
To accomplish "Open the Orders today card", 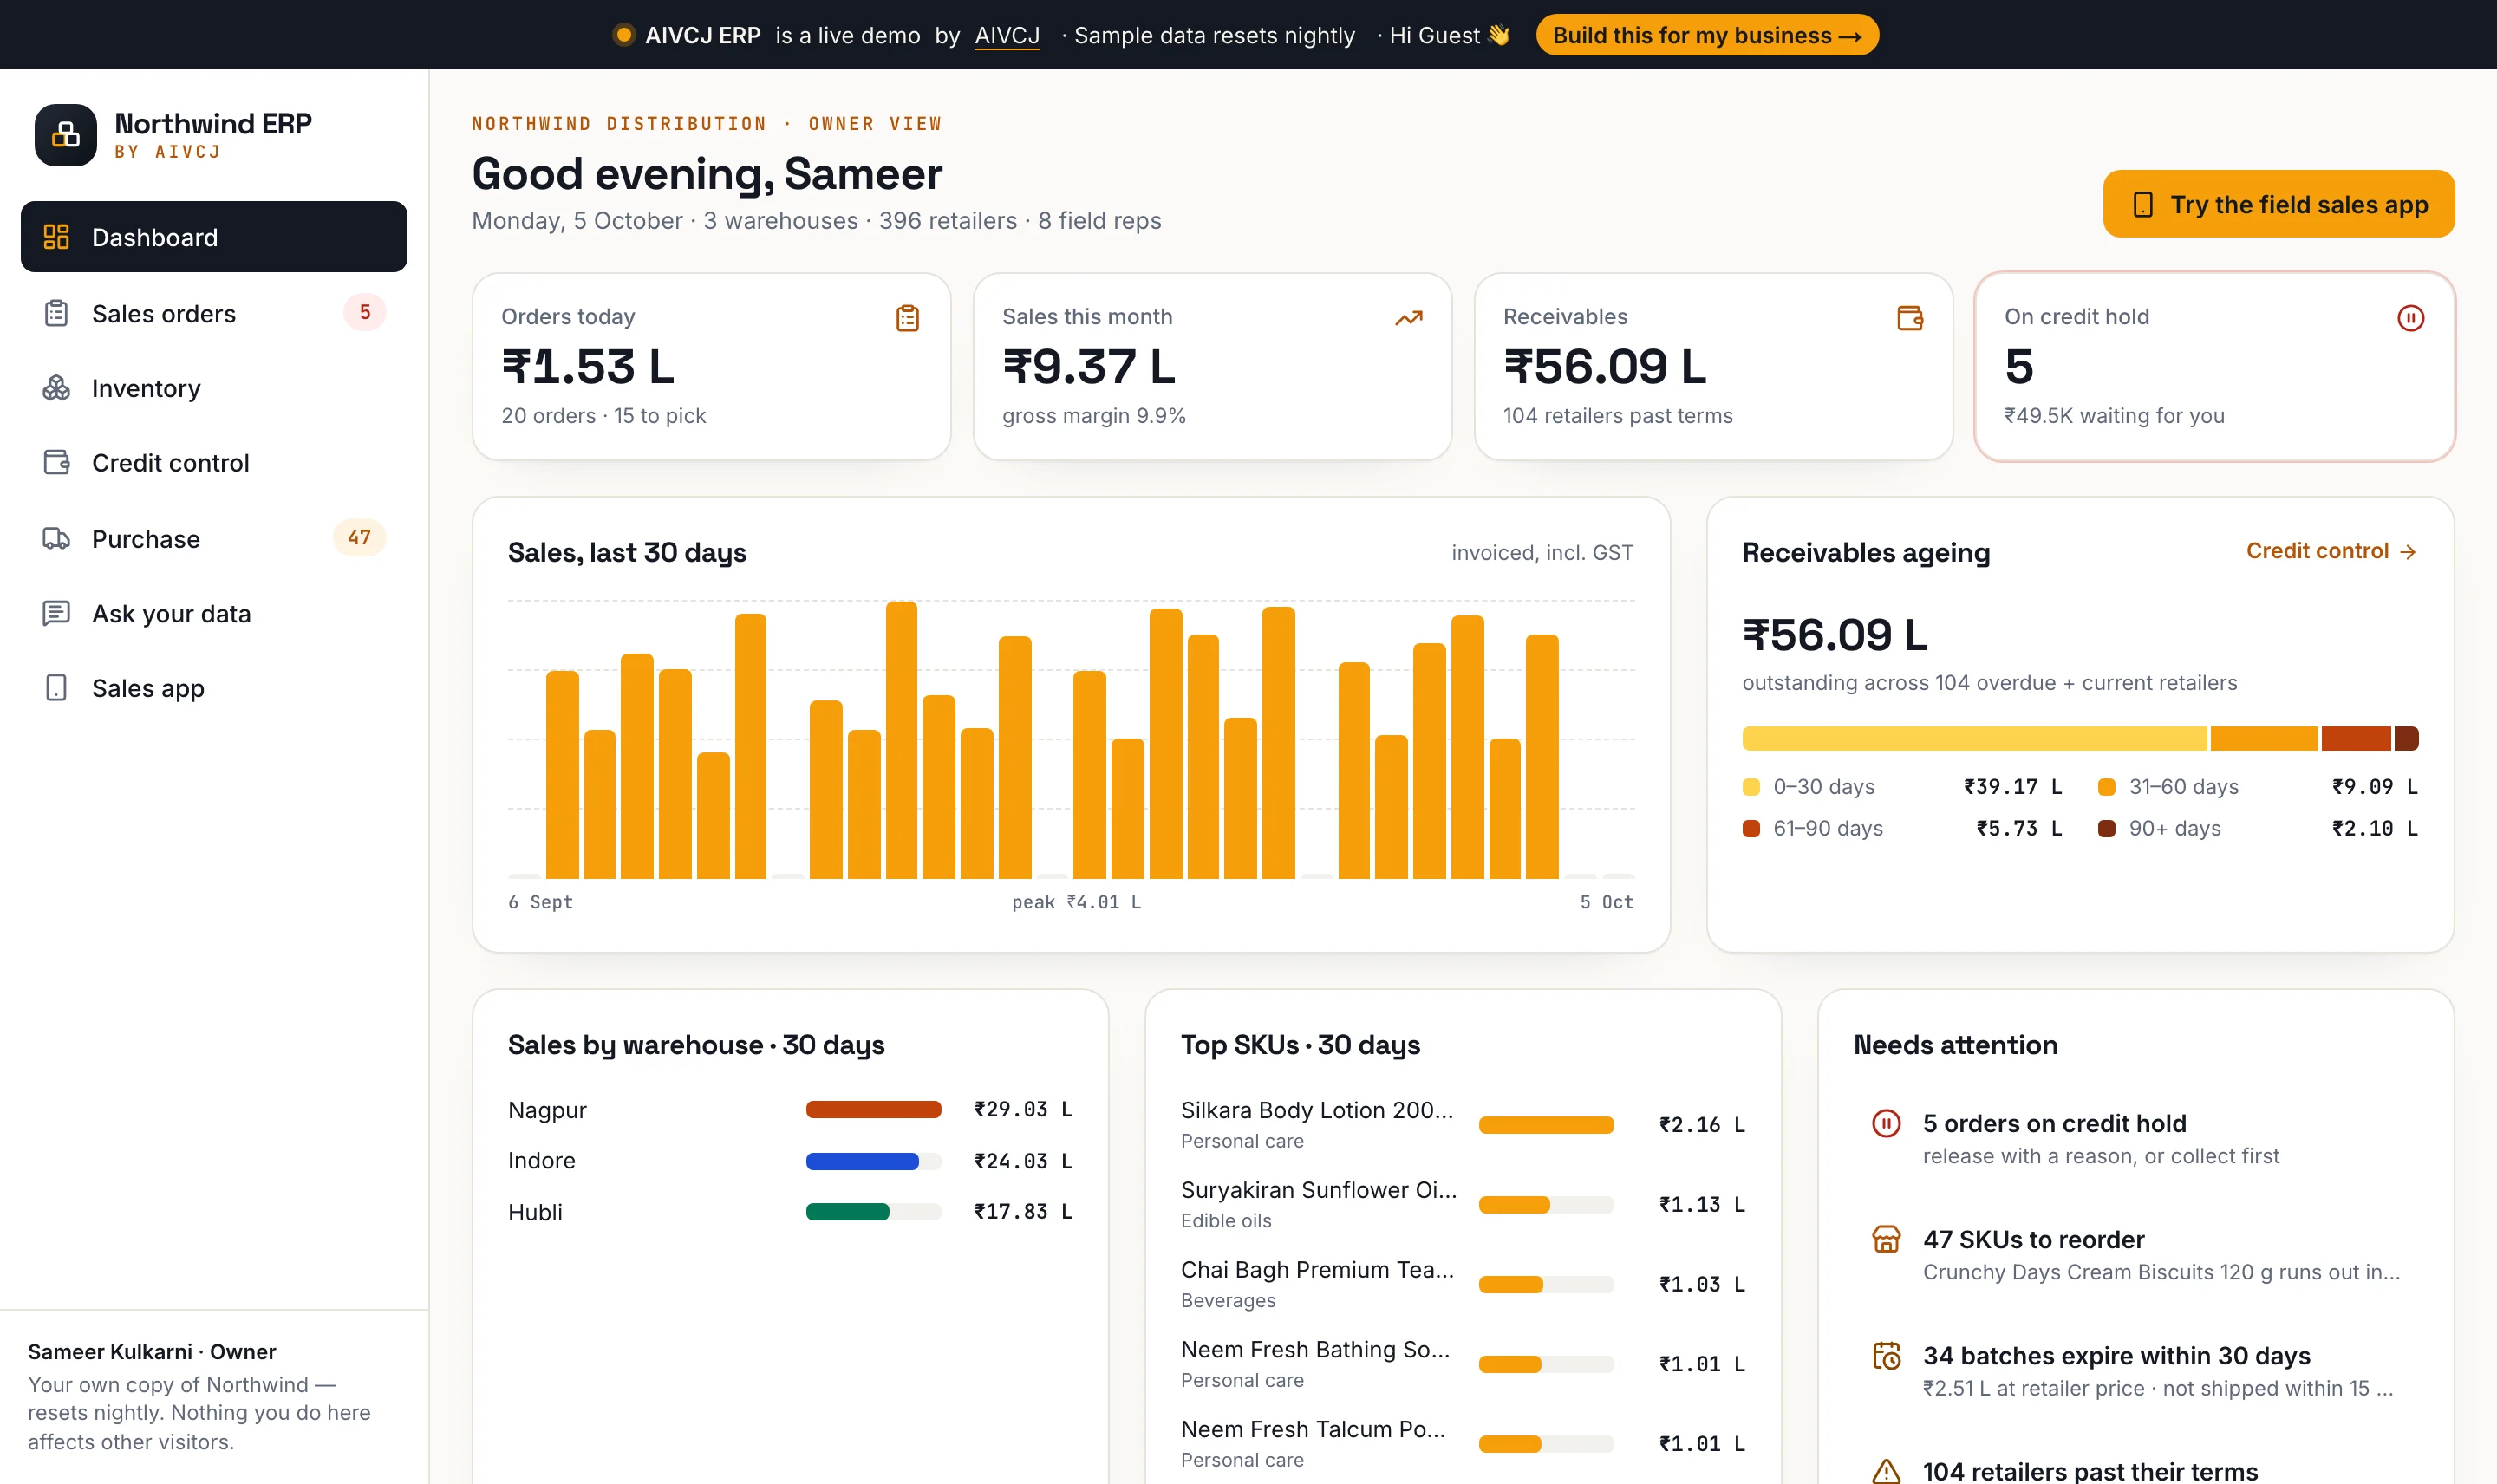I will 711,367.
